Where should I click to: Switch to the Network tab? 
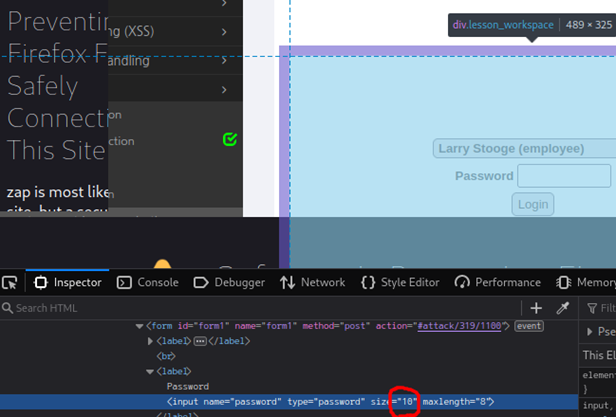tap(313, 283)
